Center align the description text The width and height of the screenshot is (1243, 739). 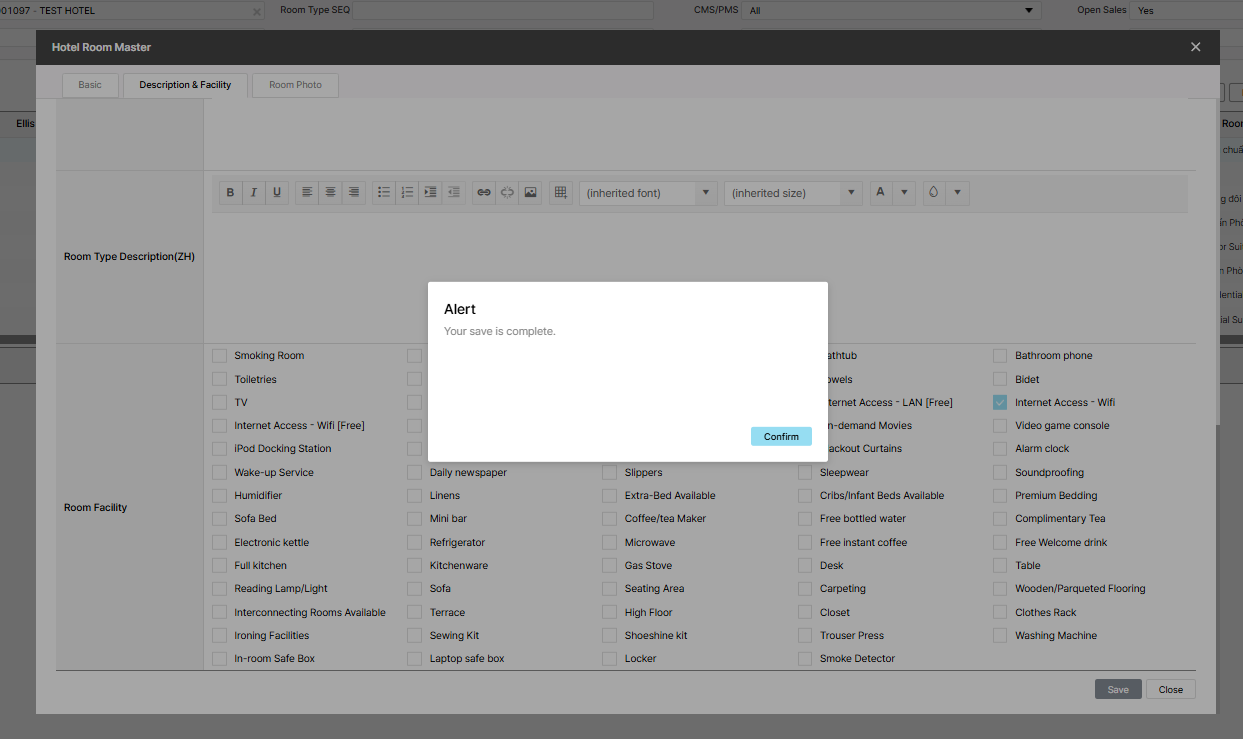point(330,193)
